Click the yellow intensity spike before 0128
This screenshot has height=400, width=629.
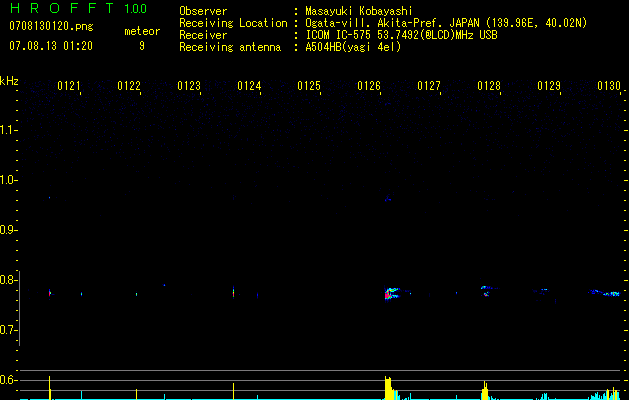click(x=485, y=390)
